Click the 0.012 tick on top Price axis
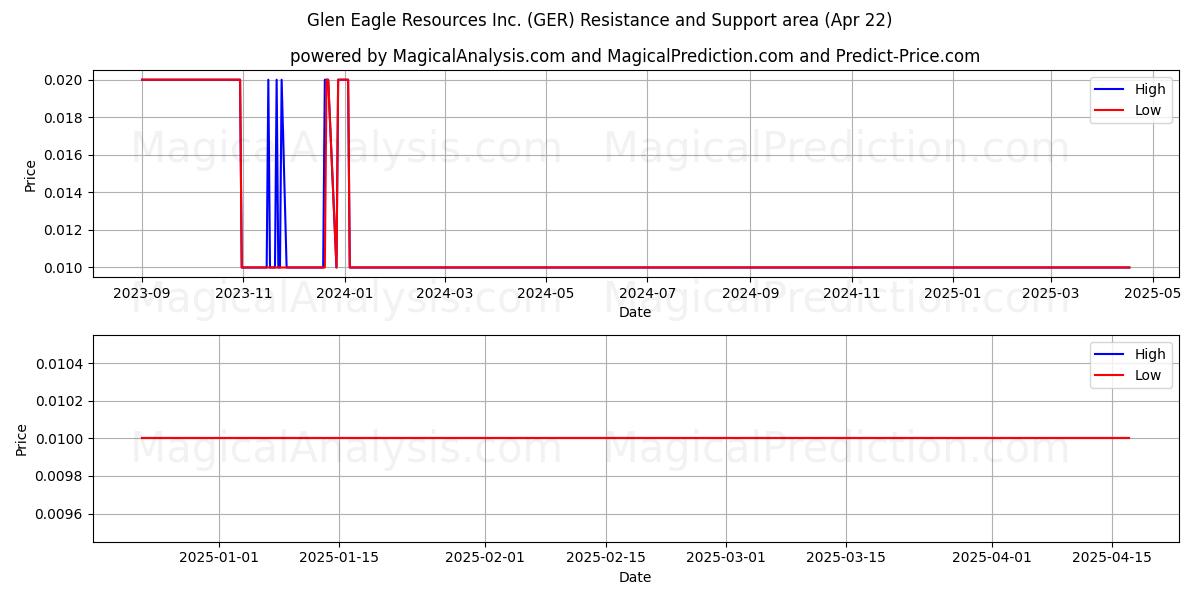Image resolution: width=1200 pixels, height=600 pixels. (63, 230)
